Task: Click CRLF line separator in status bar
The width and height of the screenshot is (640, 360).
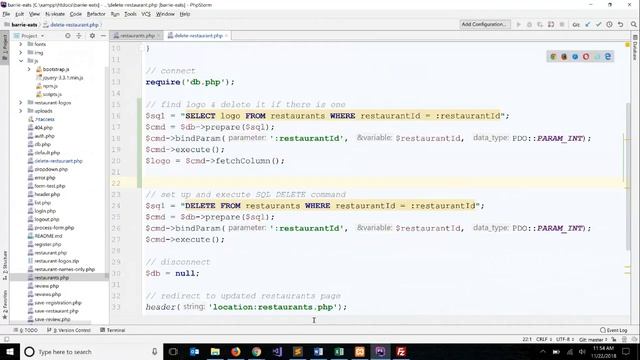Action: [x=543, y=340]
